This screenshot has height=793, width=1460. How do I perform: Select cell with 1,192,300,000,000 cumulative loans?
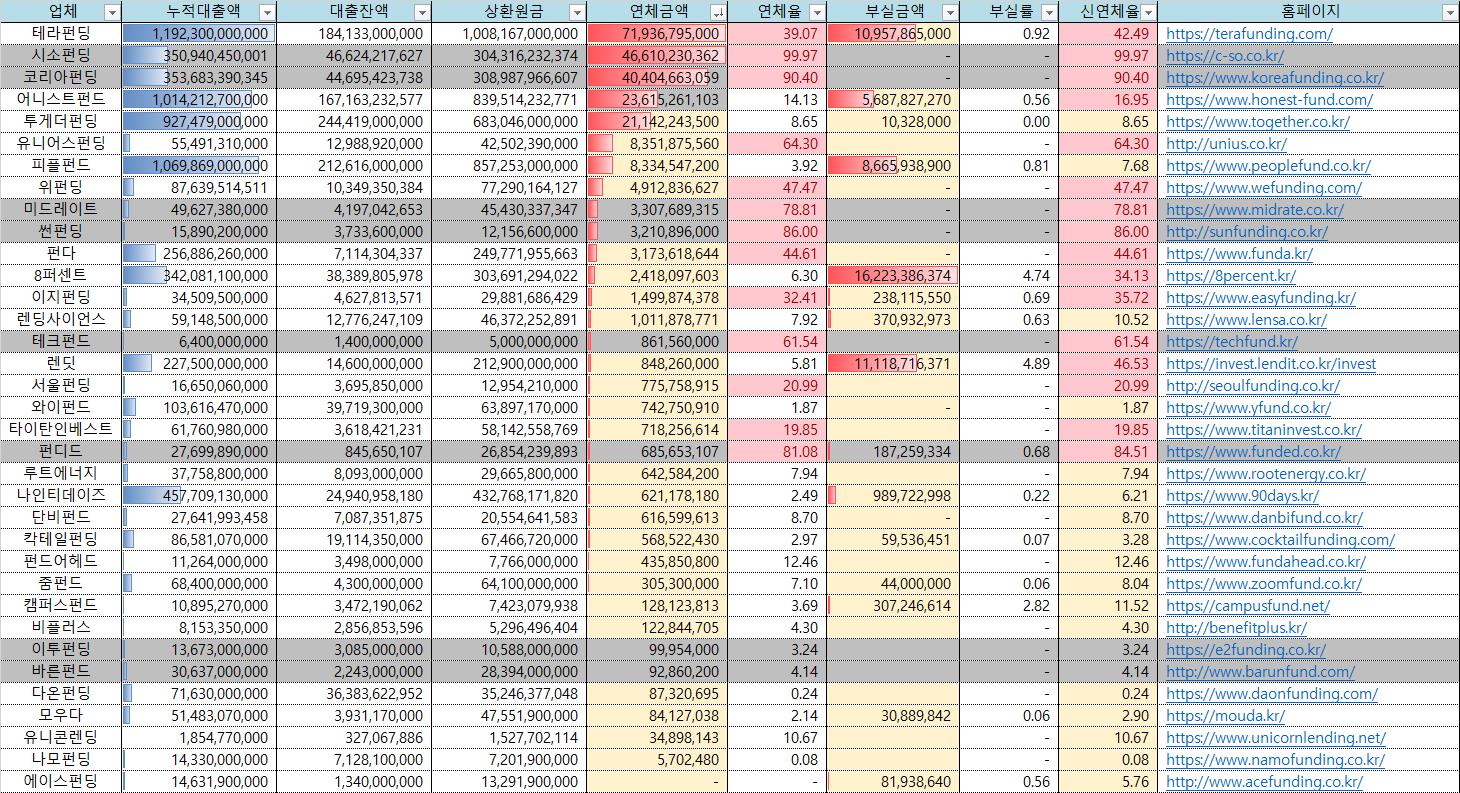(198, 34)
